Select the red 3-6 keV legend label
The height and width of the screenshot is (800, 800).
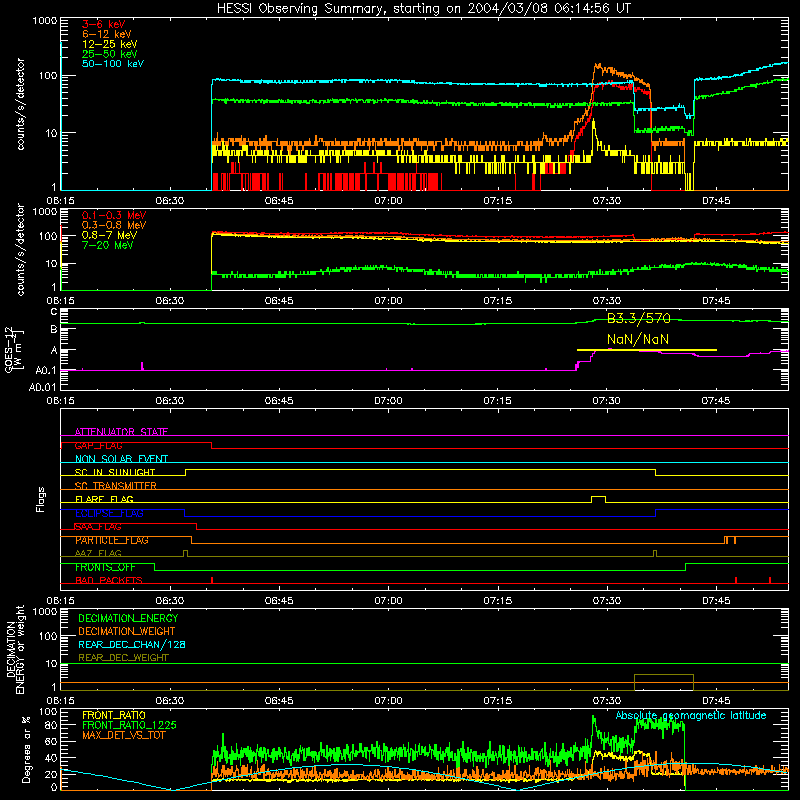(104, 24)
